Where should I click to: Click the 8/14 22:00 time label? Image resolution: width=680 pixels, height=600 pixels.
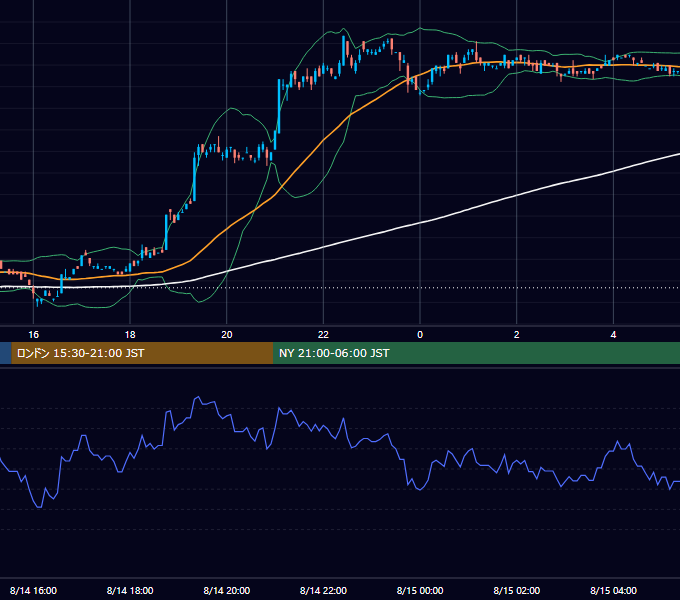coord(324,590)
